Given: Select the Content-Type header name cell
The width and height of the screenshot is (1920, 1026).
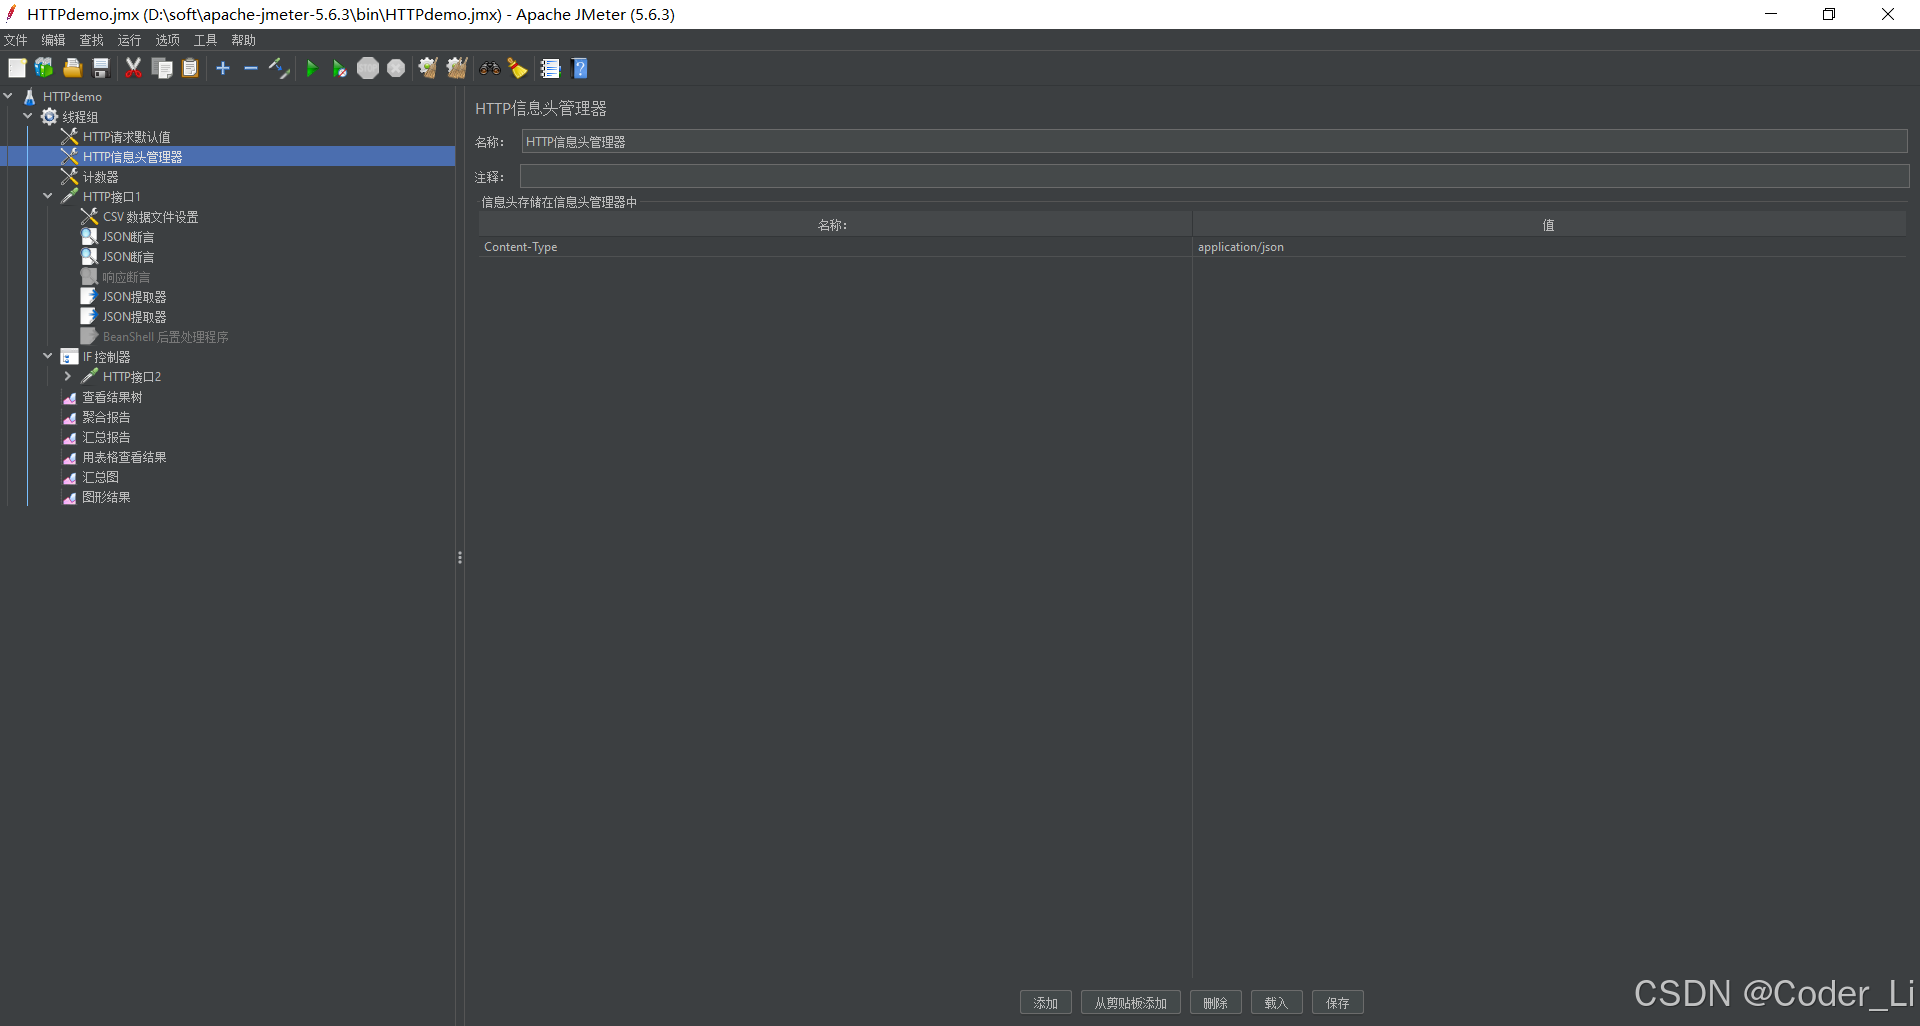Looking at the screenshot, I should pyautogui.click(x=835, y=247).
